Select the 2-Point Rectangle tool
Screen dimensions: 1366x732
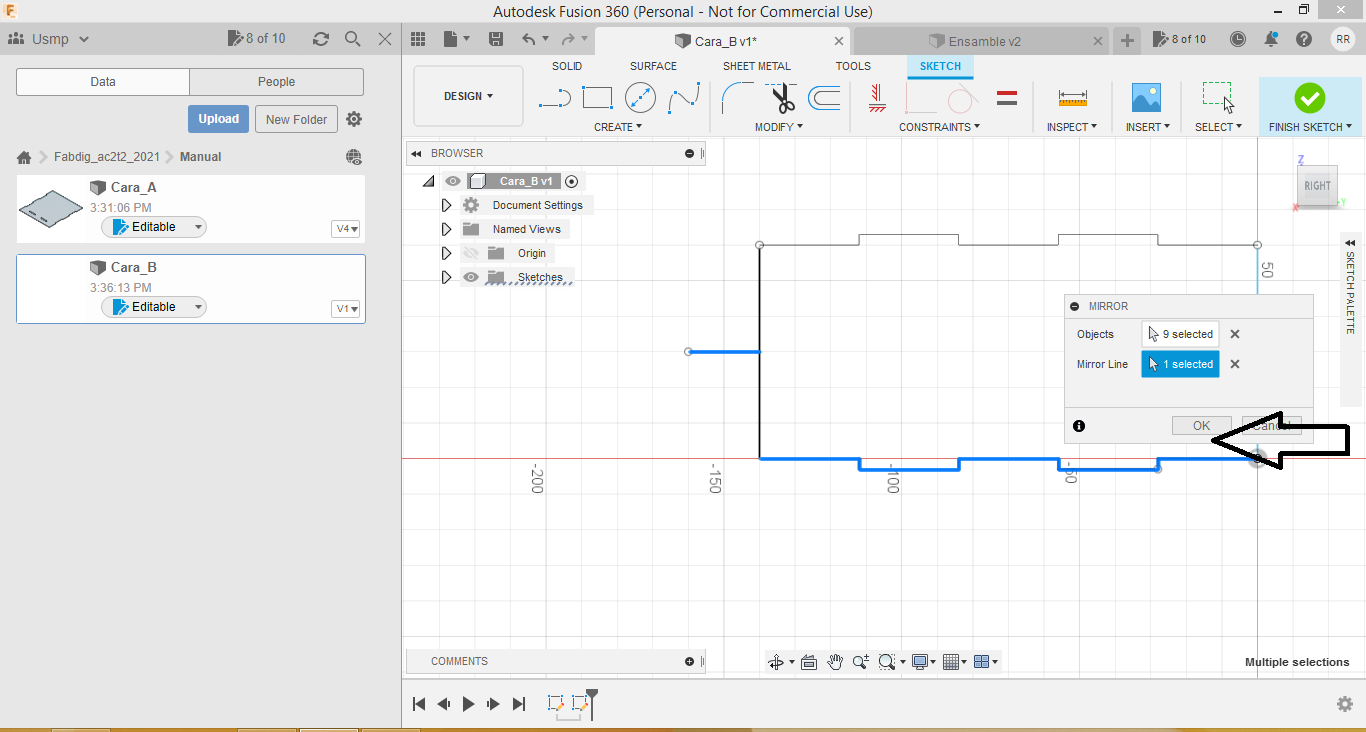coord(597,98)
